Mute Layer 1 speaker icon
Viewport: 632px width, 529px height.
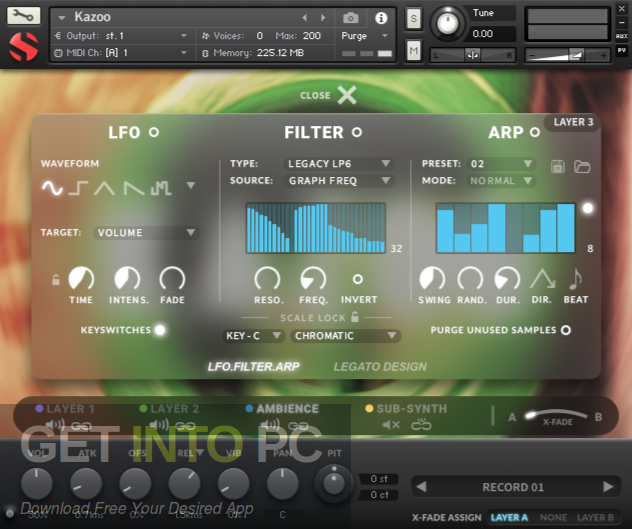point(55,425)
